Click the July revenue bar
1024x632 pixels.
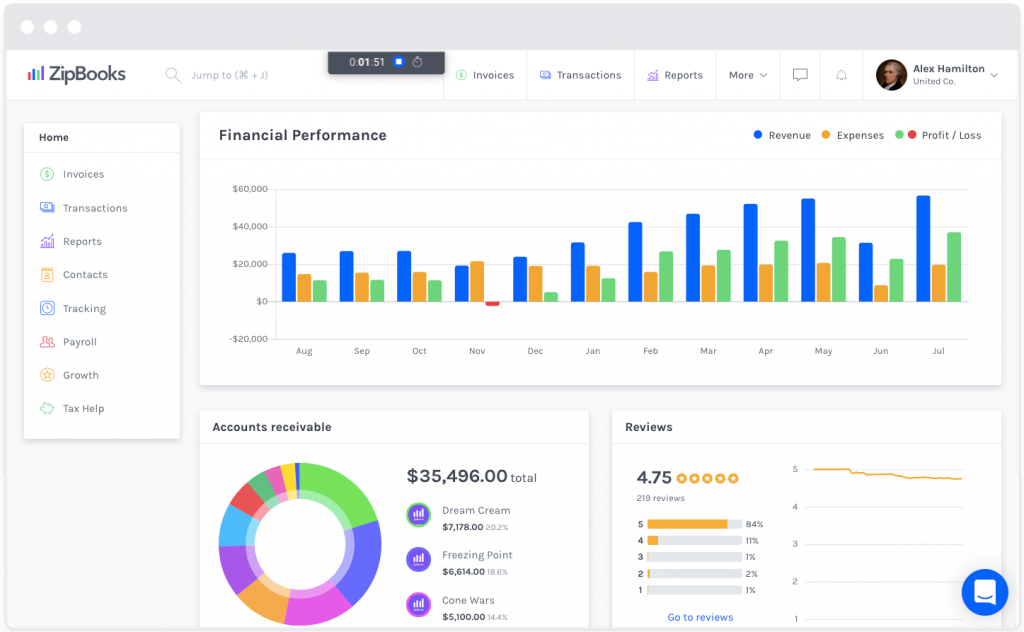[x=923, y=249]
